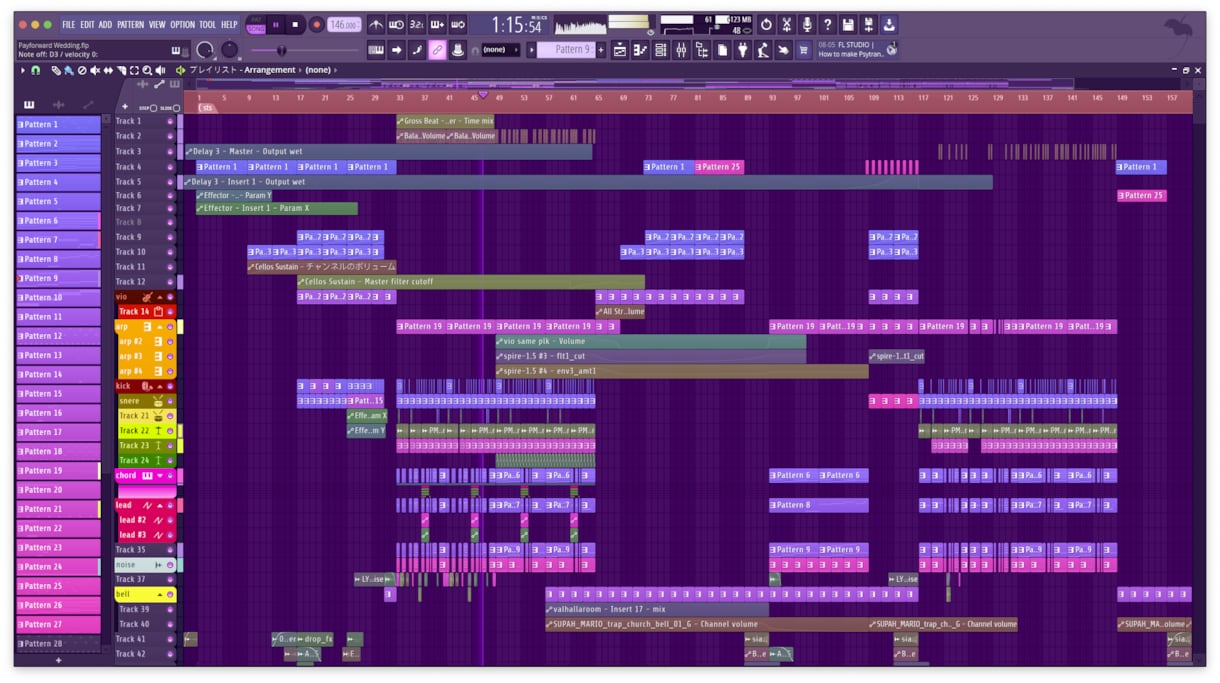Image resolution: width=1220 pixels, height=683 pixels.
Task: Collapse the vio track group arrow
Action: 160,297
